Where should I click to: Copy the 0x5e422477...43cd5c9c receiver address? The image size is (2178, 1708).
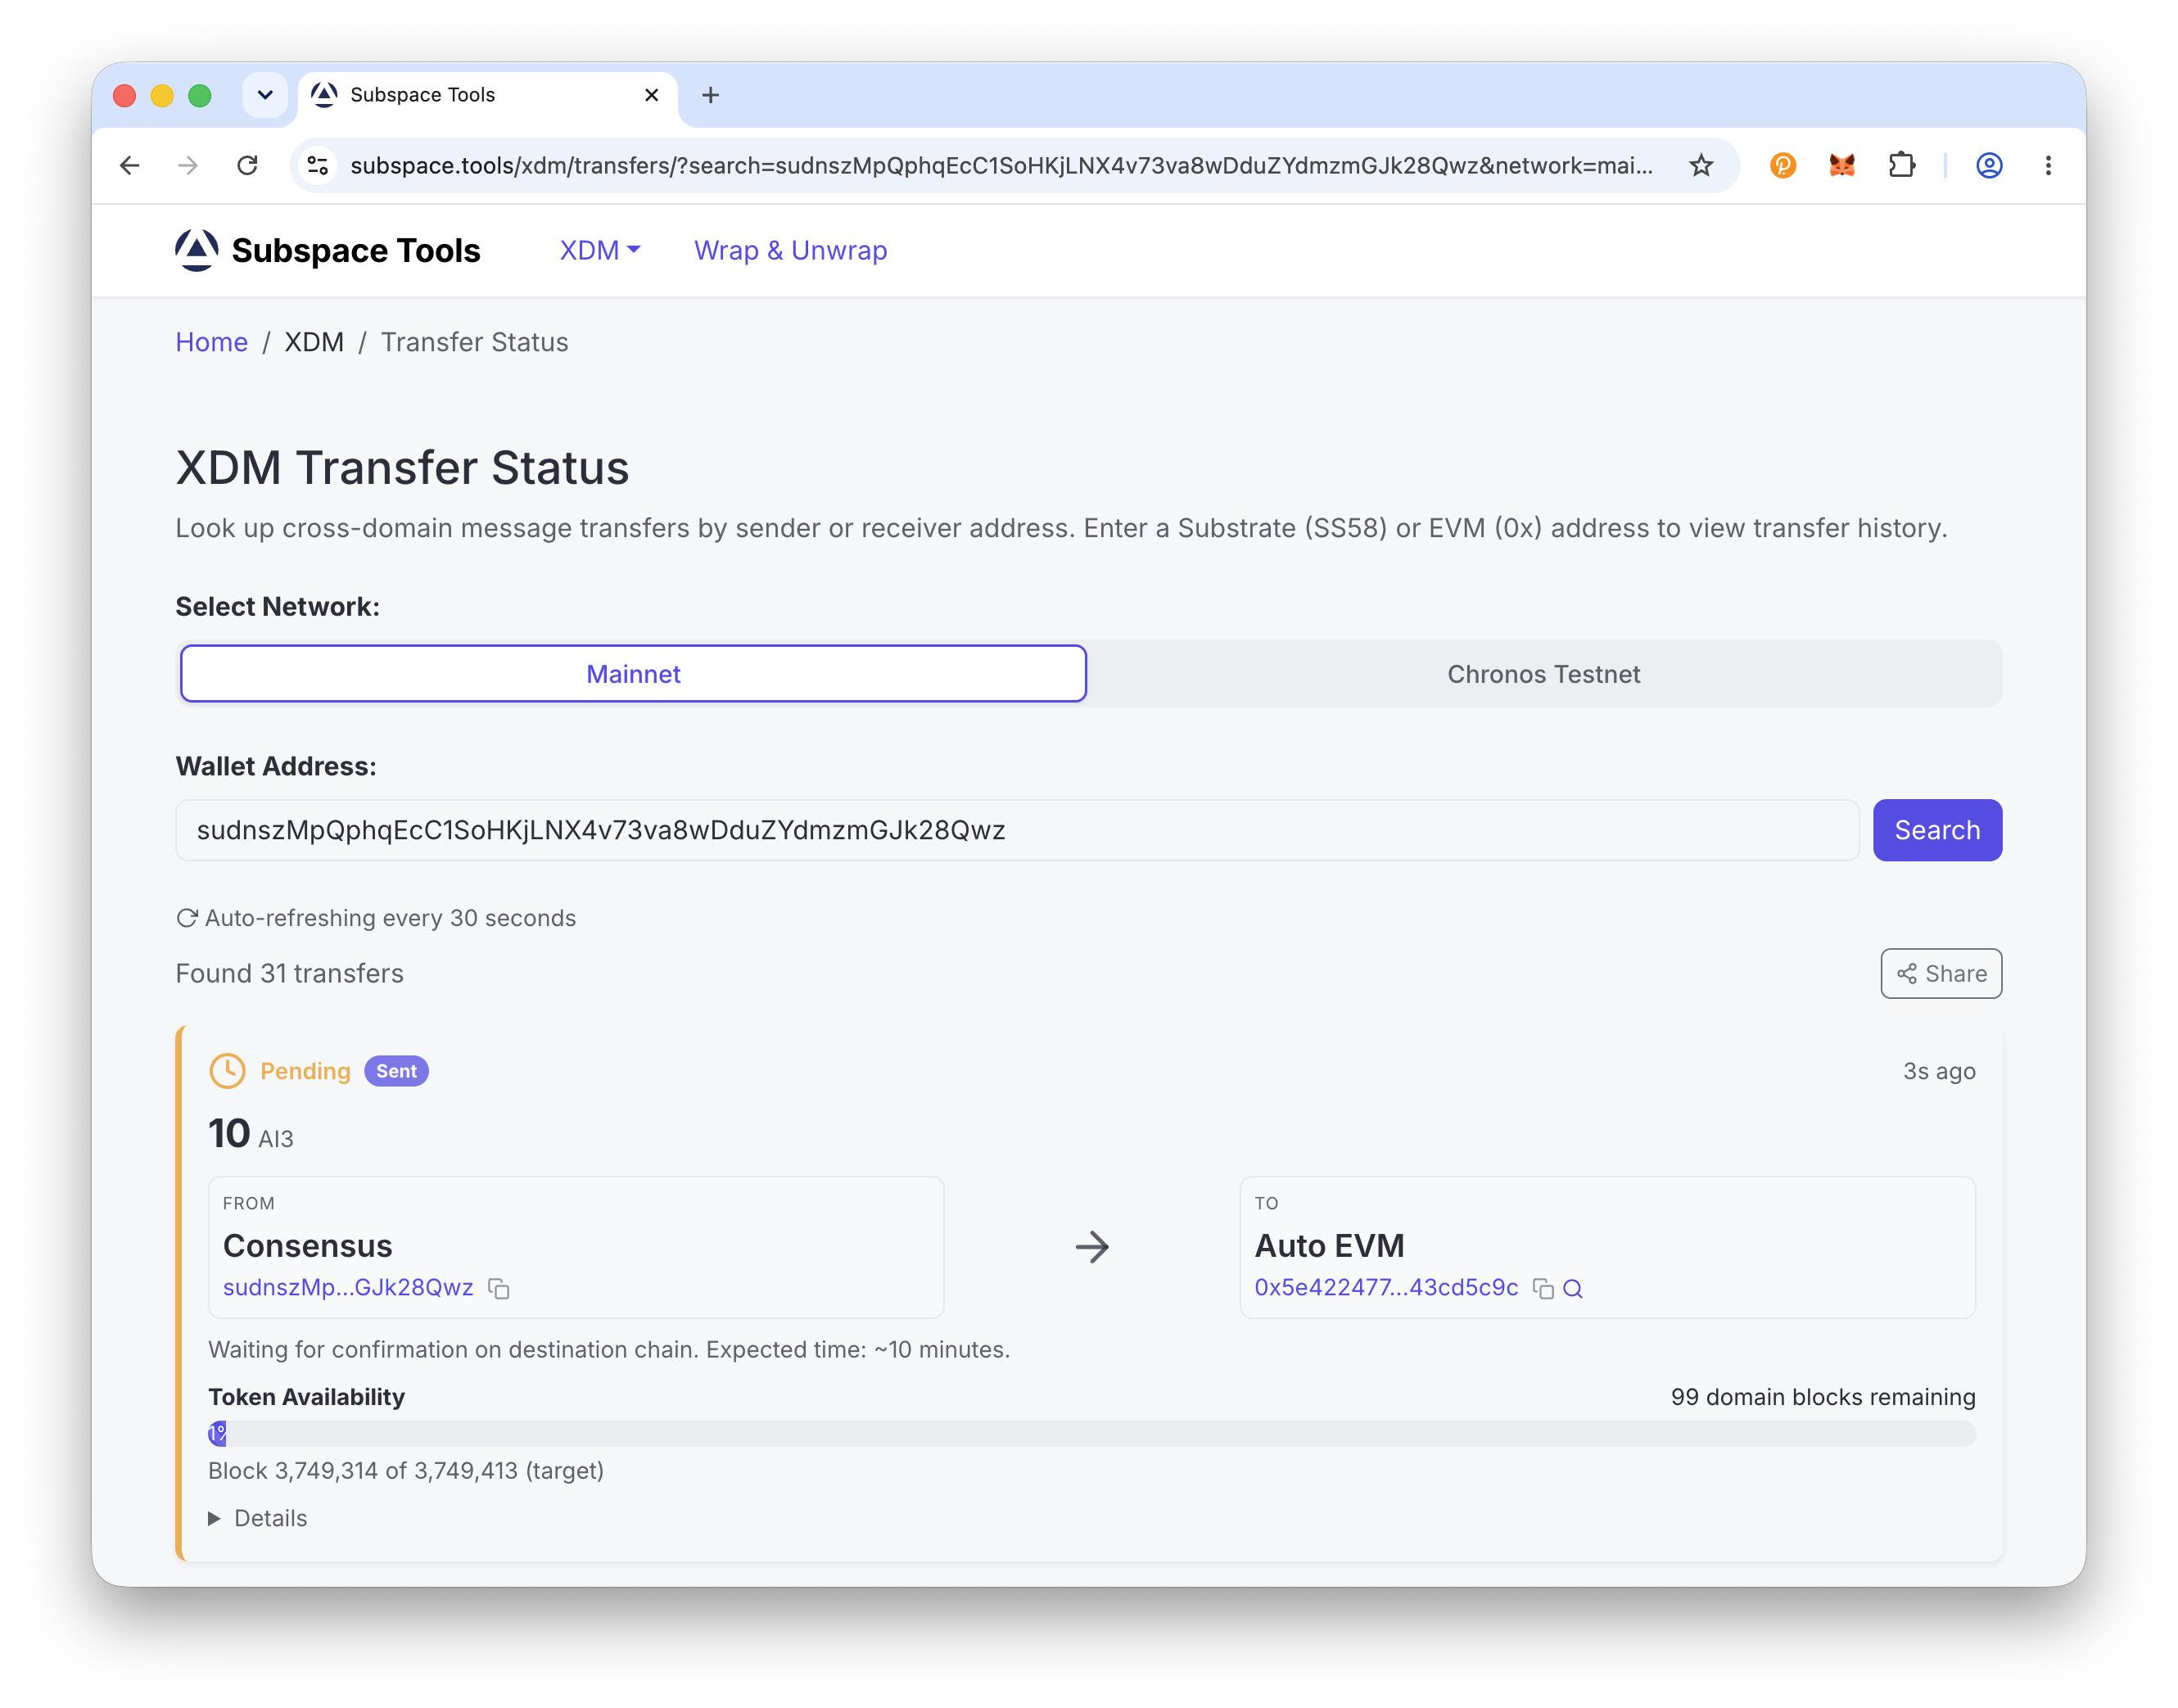point(1543,1288)
